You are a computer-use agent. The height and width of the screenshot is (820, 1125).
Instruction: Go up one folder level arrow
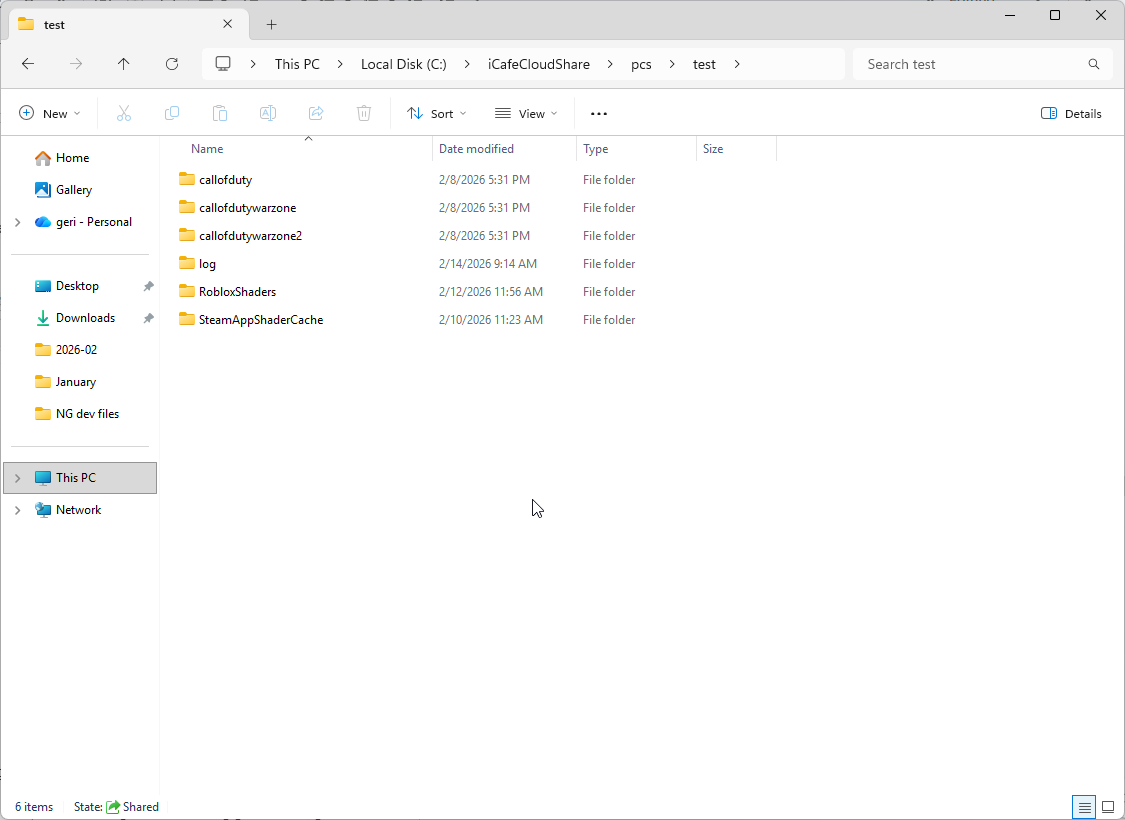click(124, 64)
